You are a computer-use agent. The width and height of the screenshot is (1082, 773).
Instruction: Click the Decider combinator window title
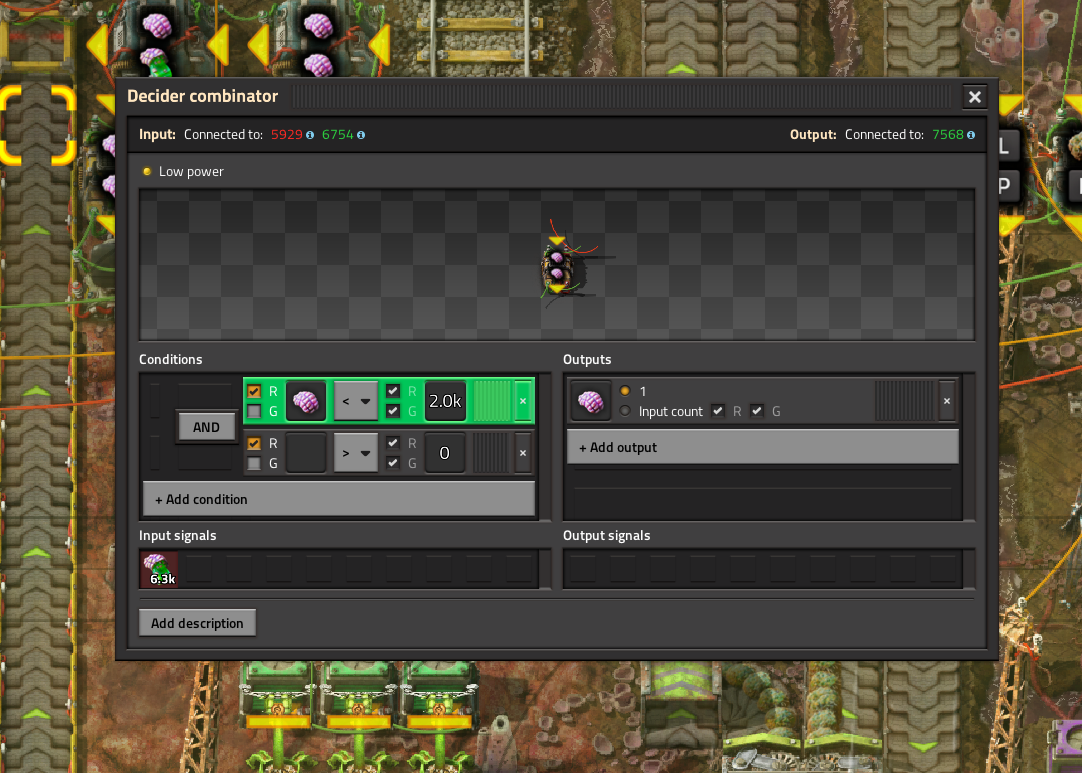(x=202, y=97)
